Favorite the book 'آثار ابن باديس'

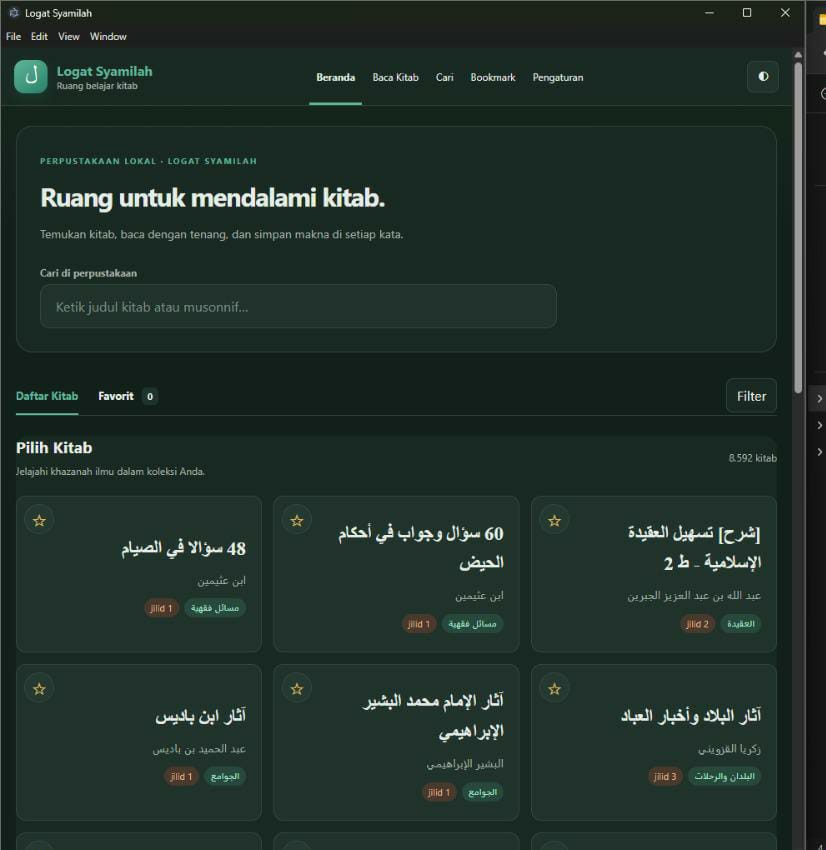[x=39, y=688]
